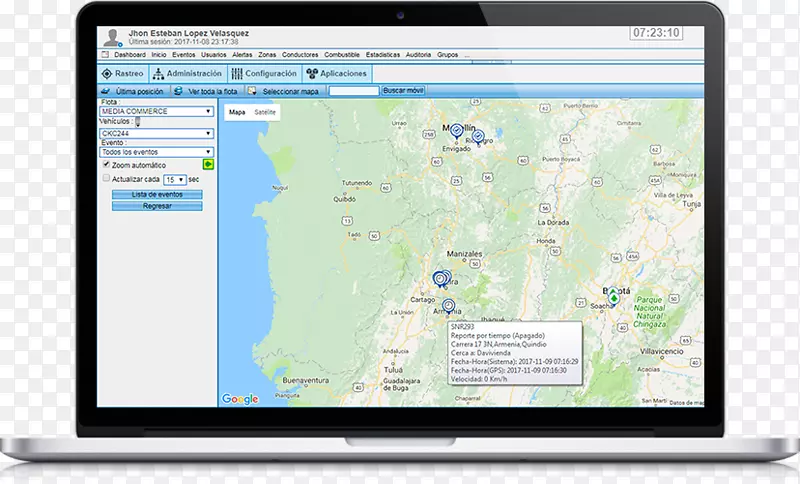Viewport: 800px width, 484px height.
Task: Expand the Vehículos dropdown CKC244
Action: [157, 133]
